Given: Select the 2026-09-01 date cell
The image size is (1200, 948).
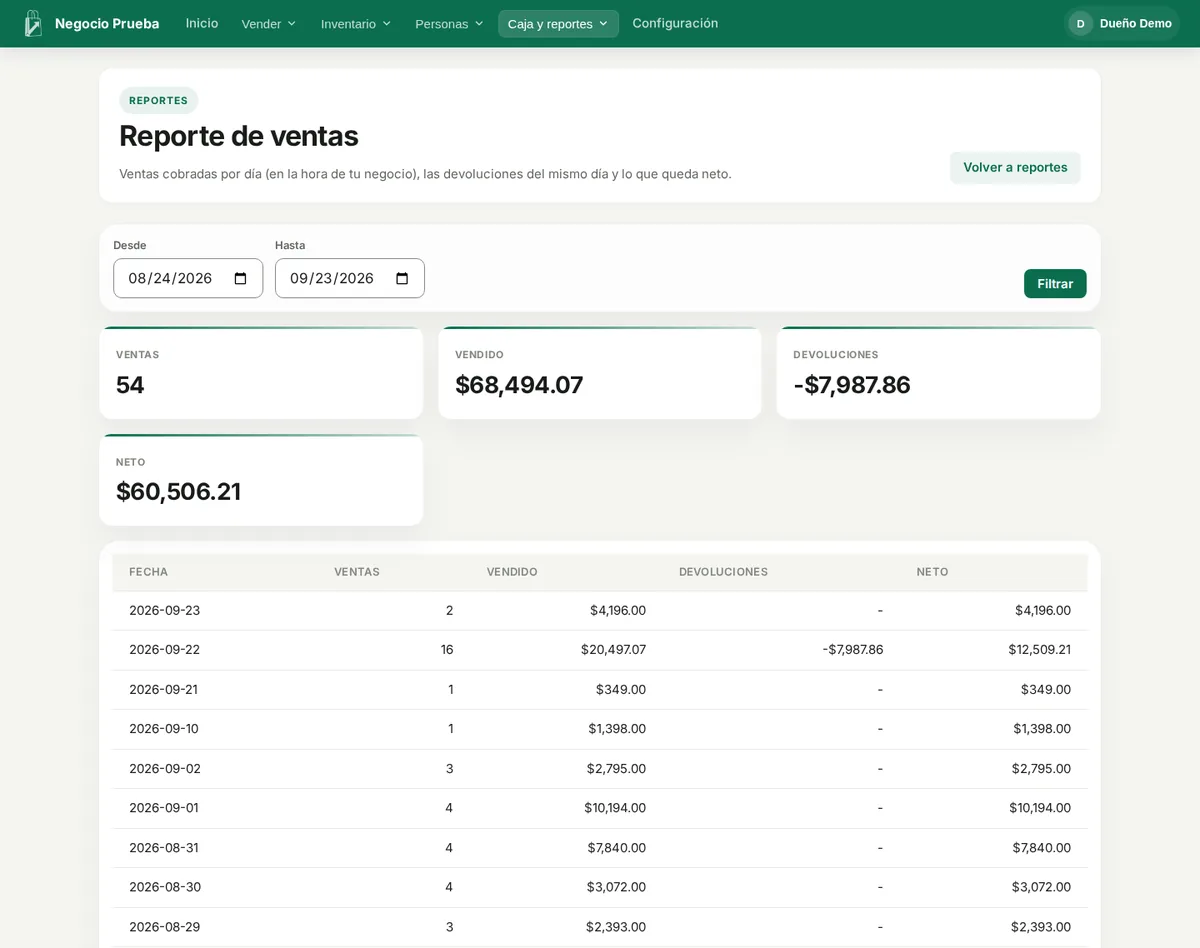Looking at the screenshot, I should [164, 808].
